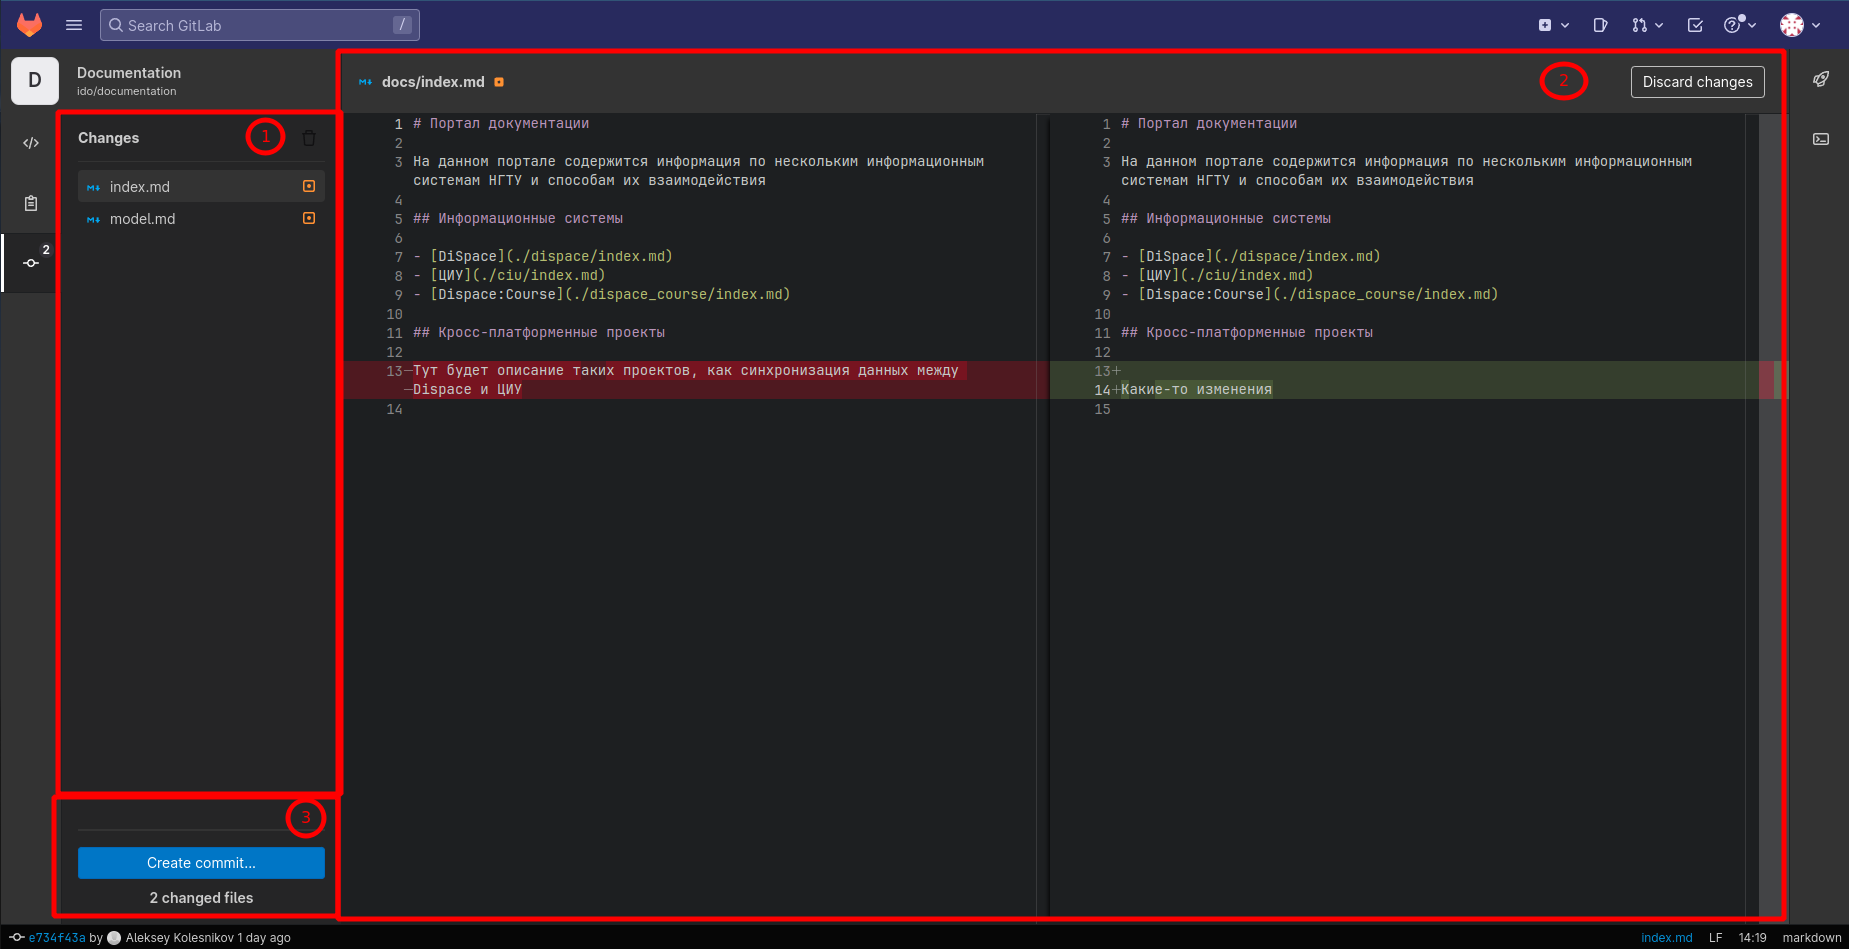
Task: Open the pipelines rocket icon in right sidebar
Action: tap(1821, 79)
